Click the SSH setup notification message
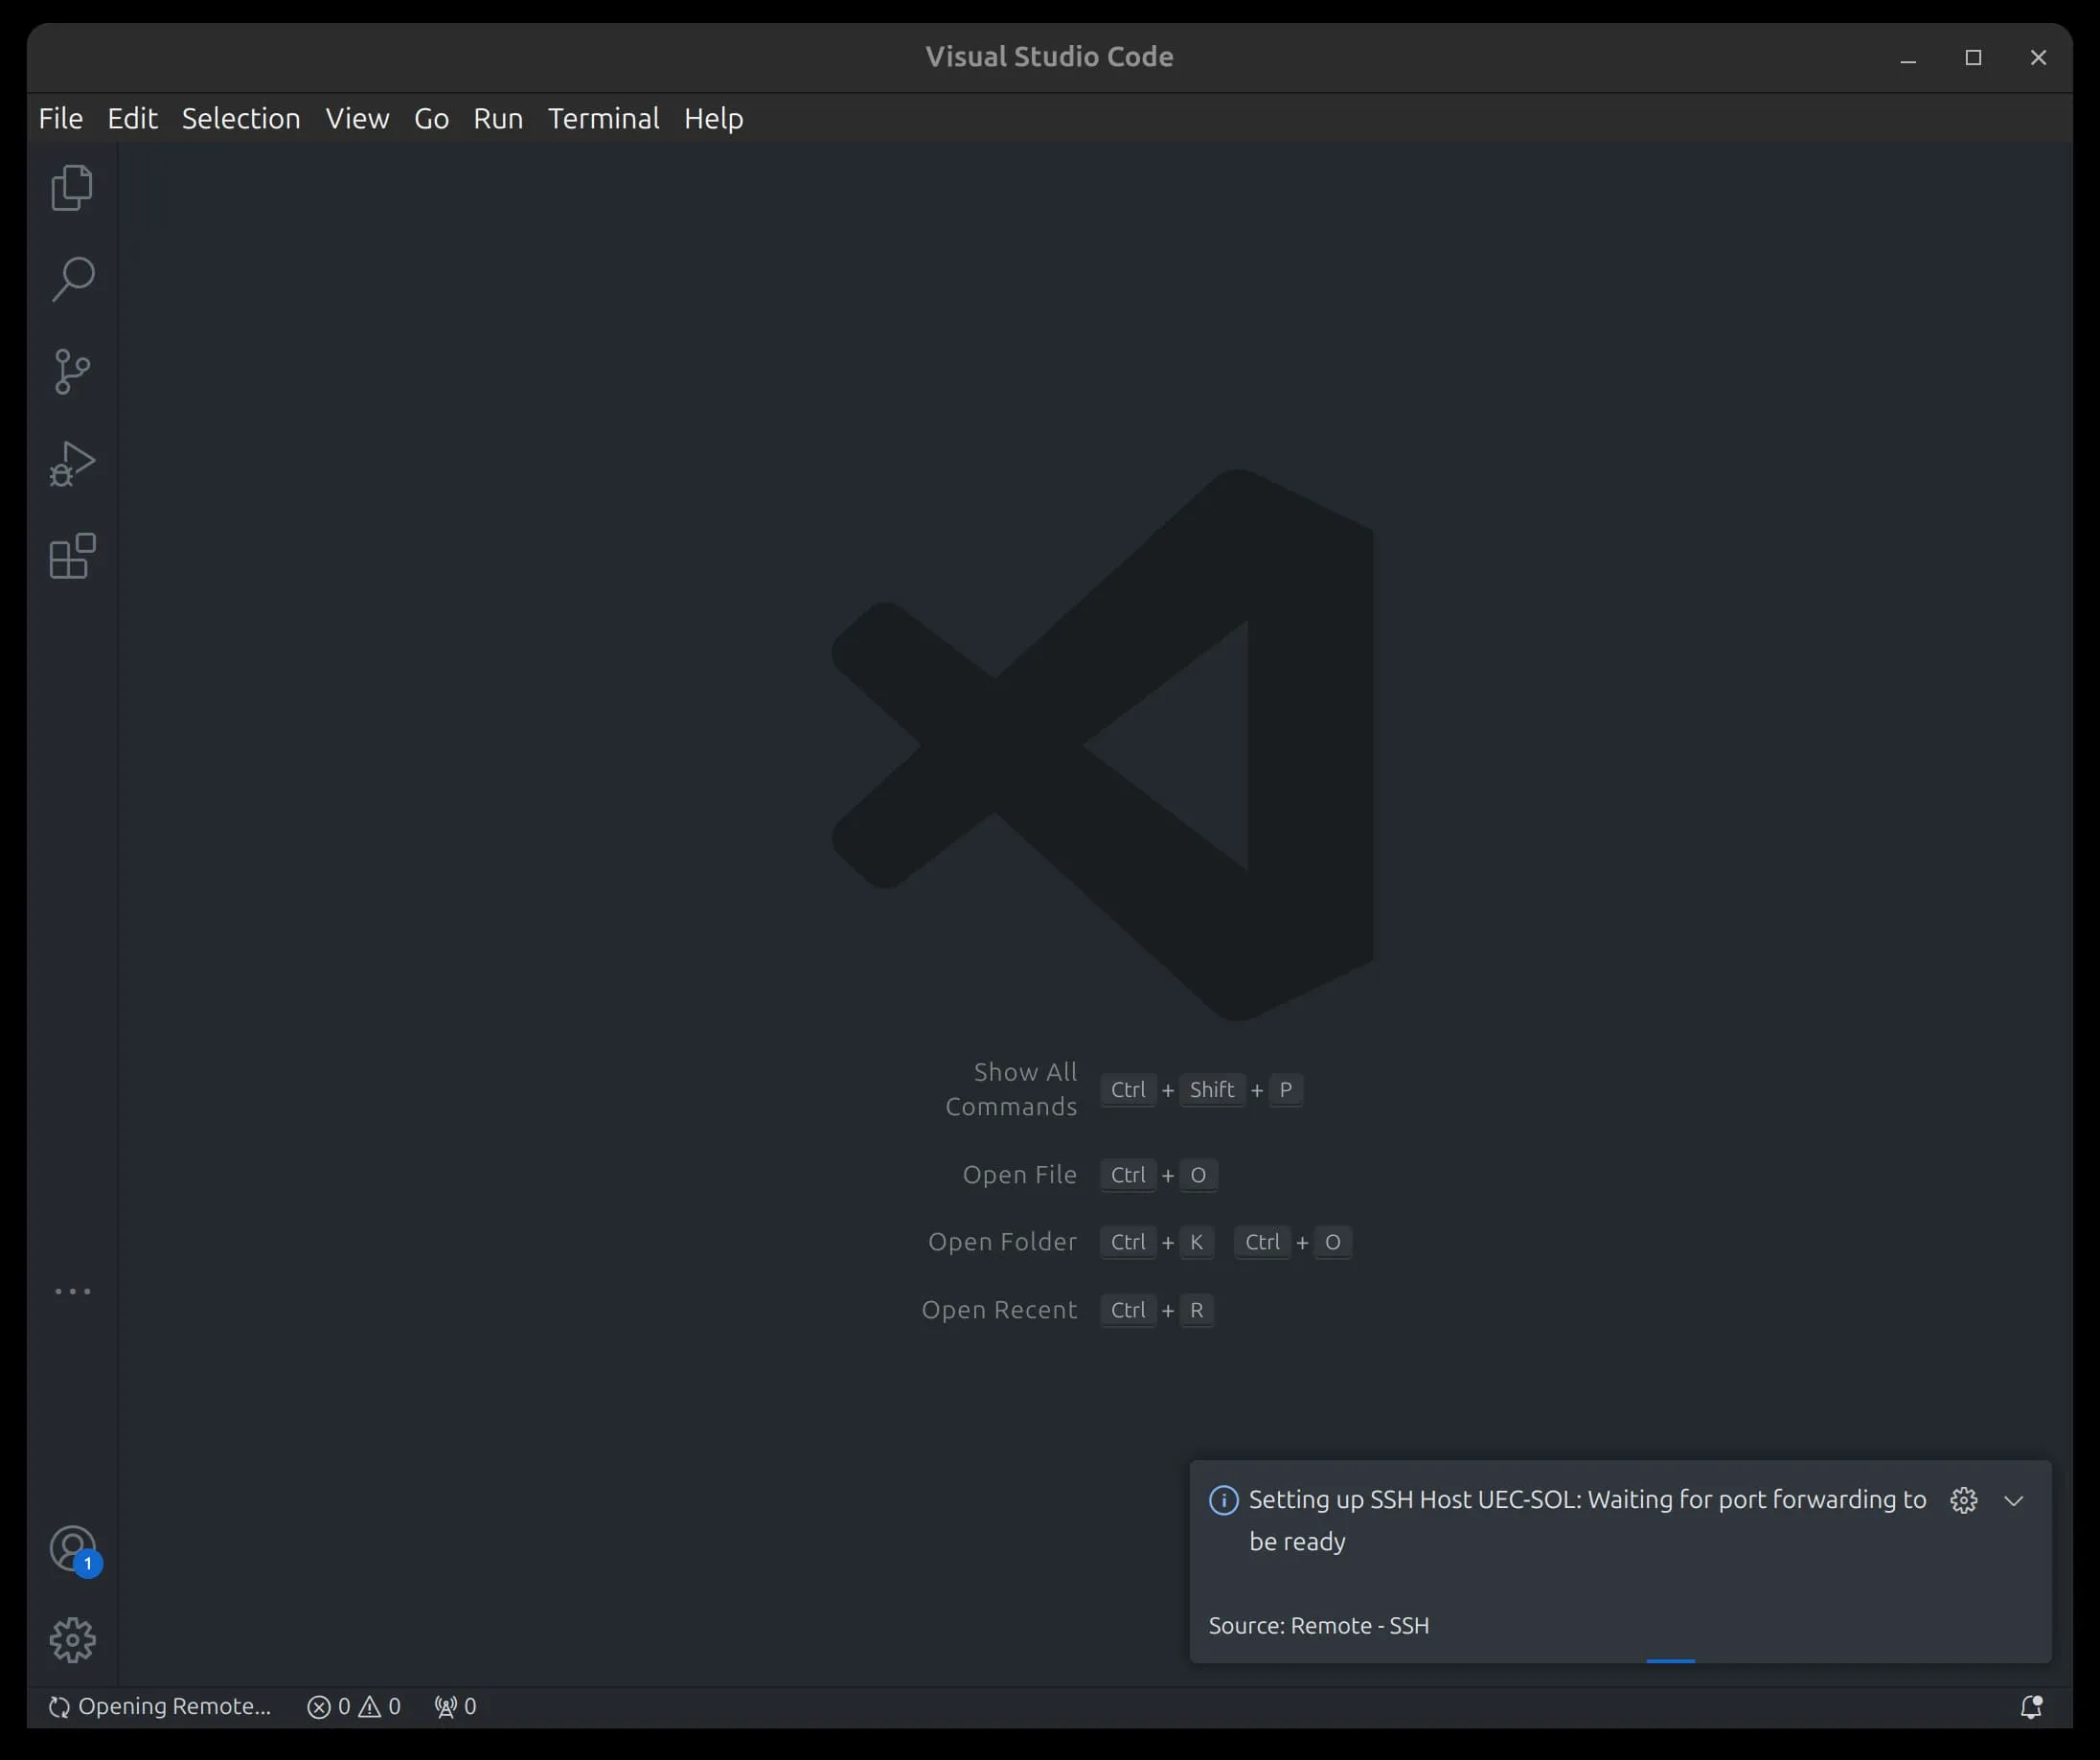The width and height of the screenshot is (2100, 1760). tap(1586, 1520)
